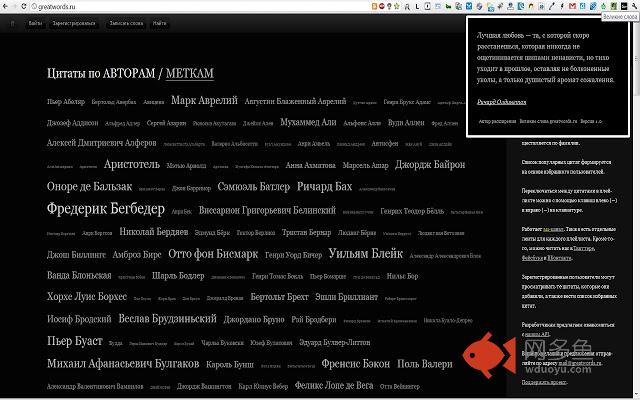Open the Chrome wrench menu
640x400 pixels.
tap(634, 6)
